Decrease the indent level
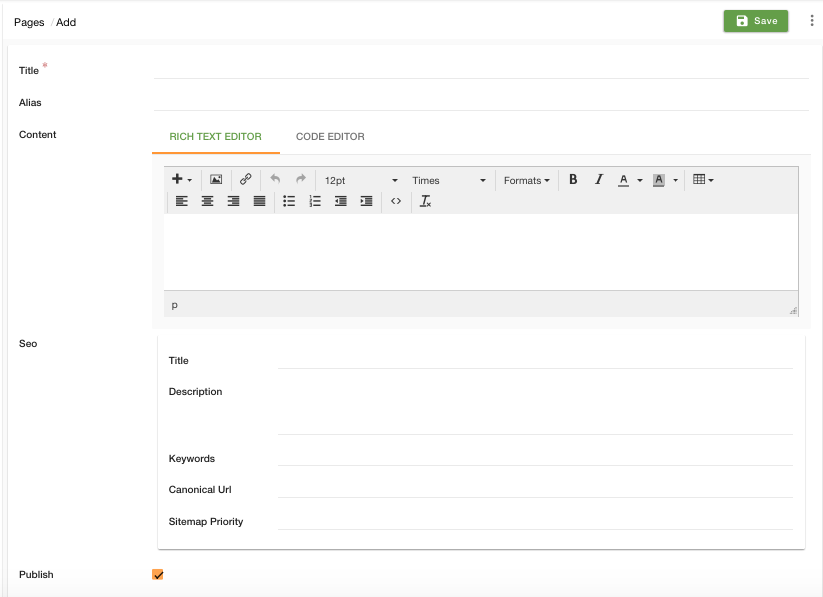This screenshot has height=597, width=823. coord(341,201)
